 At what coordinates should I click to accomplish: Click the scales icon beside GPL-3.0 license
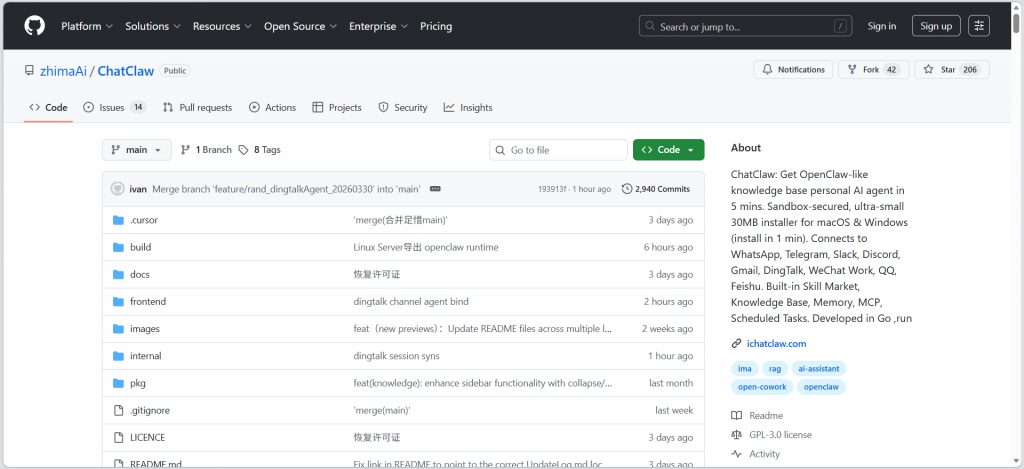click(737, 434)
